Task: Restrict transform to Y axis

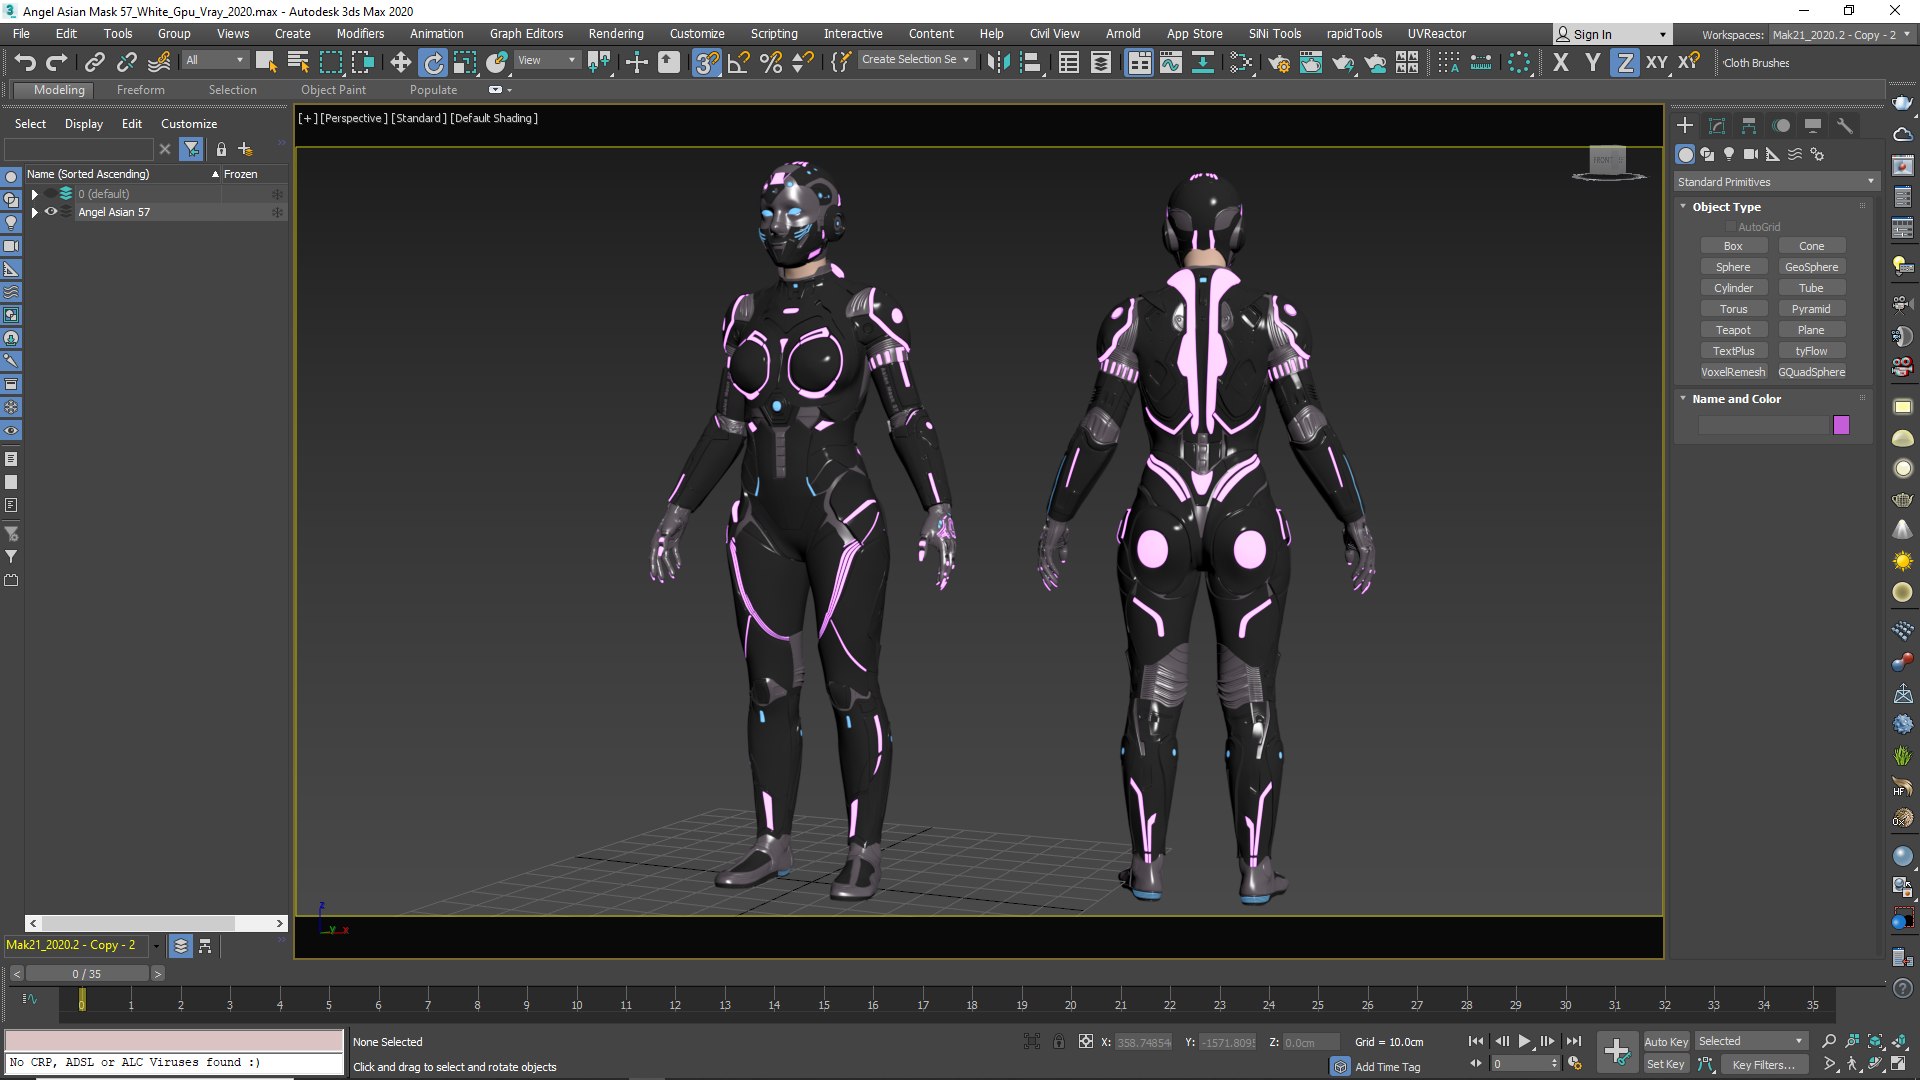Action: 1593,62
